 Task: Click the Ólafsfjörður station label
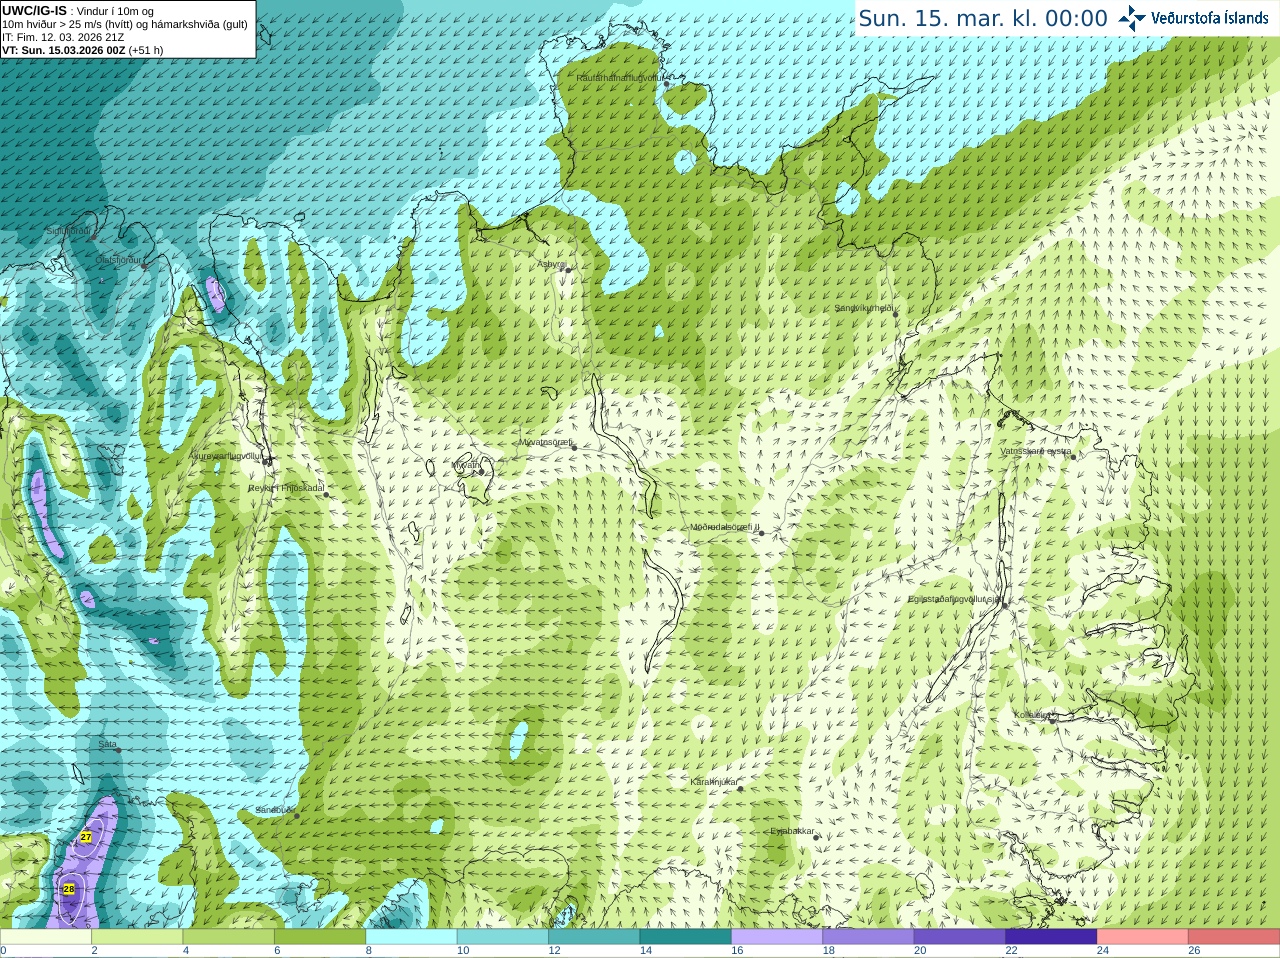point(118,260)
